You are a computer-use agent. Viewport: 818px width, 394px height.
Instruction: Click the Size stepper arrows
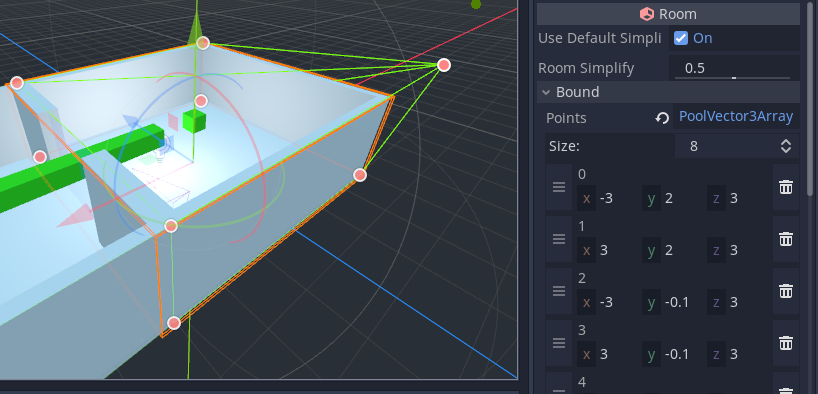[786, 146]
